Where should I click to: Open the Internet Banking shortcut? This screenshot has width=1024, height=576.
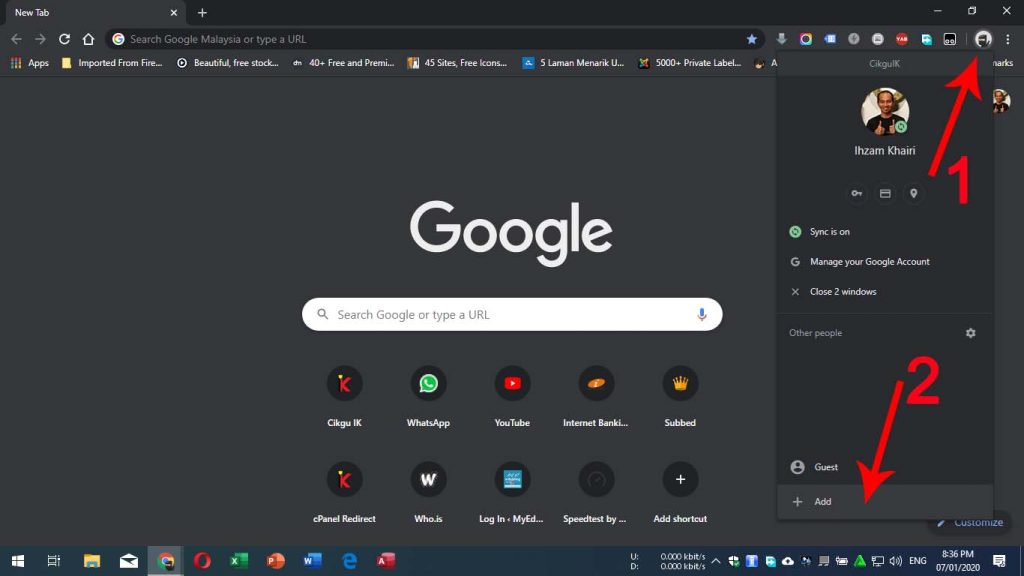596,396
